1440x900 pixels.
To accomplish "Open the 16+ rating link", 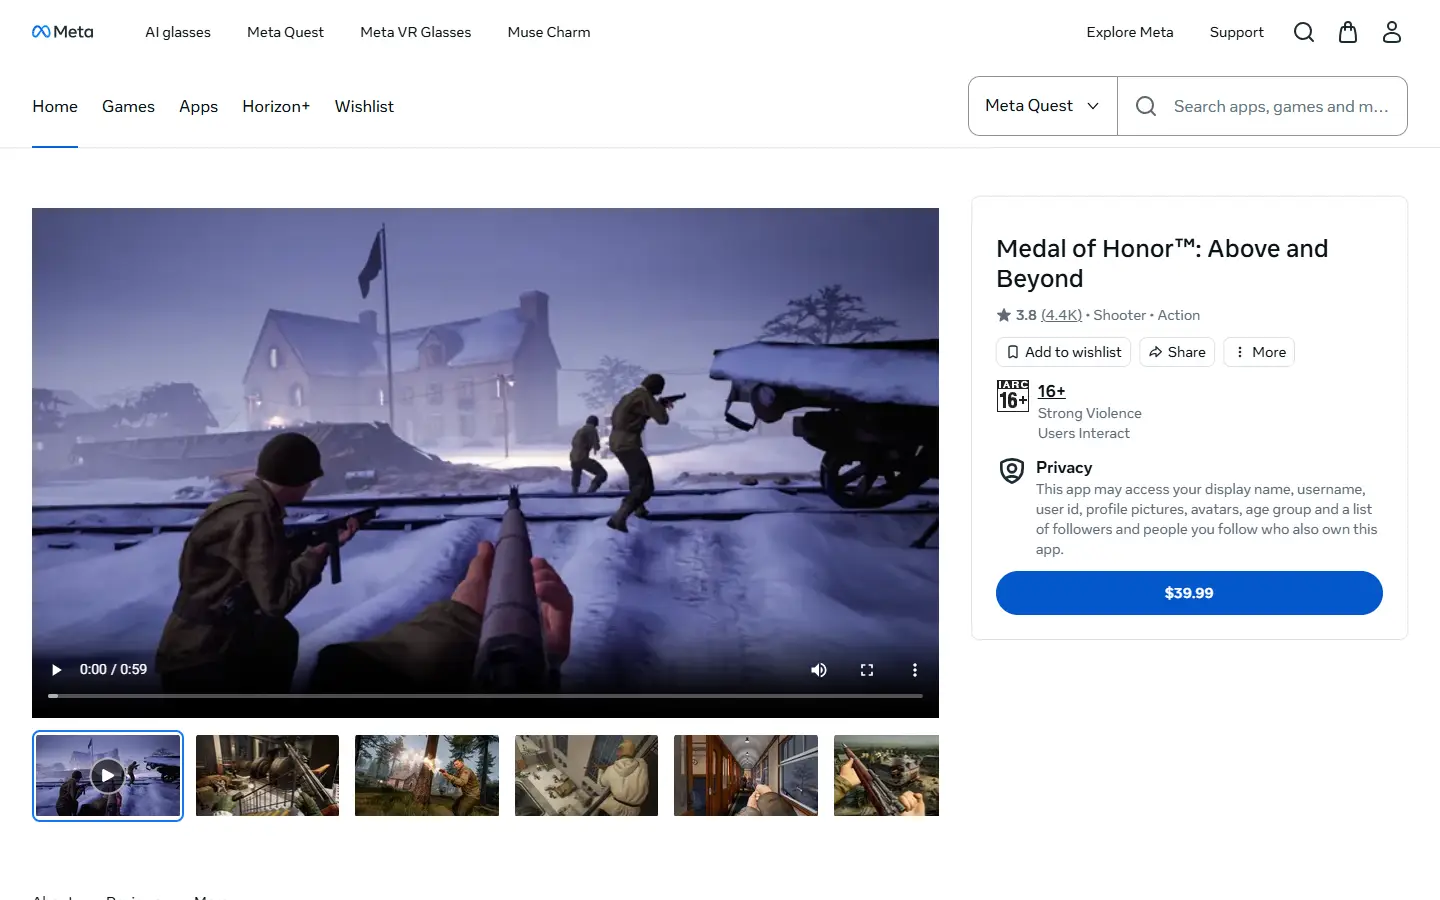I will (x=1051, y=391).
